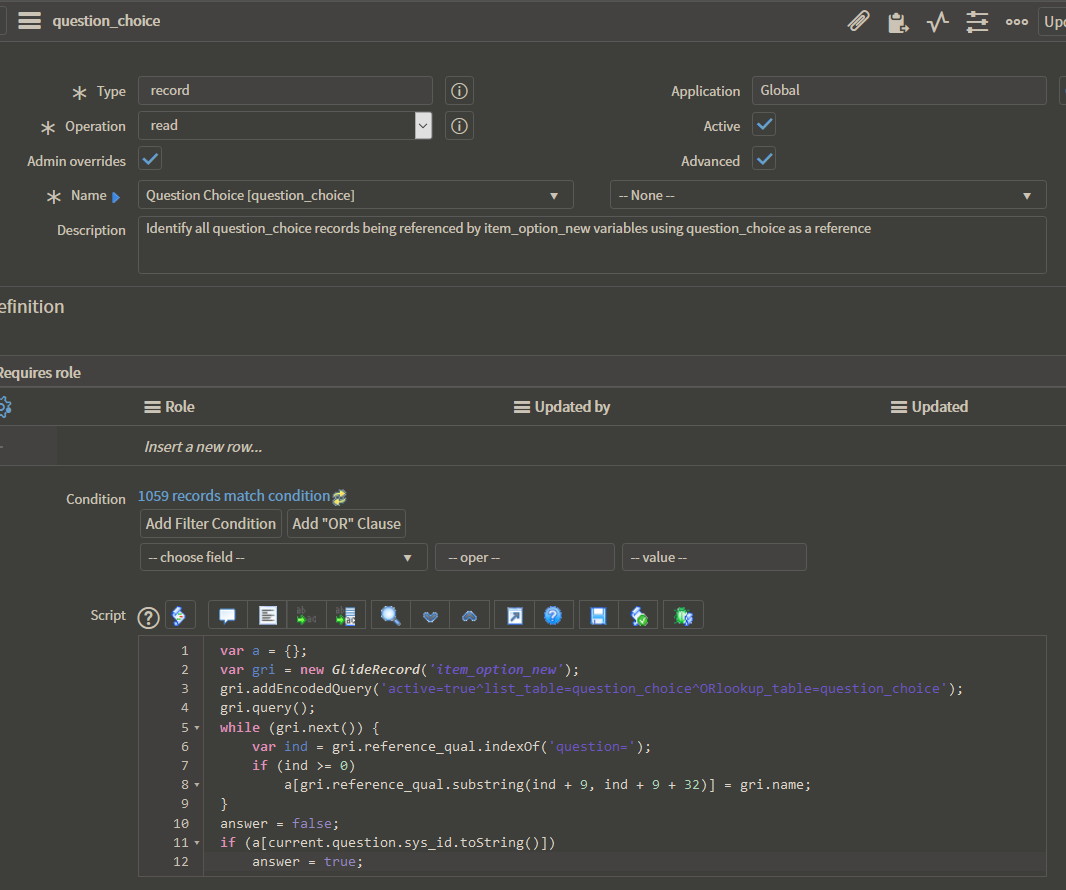This screenshot has height=890, width=1066.
Task: Open the three-dots more options menu
Action: [1017, 21]
